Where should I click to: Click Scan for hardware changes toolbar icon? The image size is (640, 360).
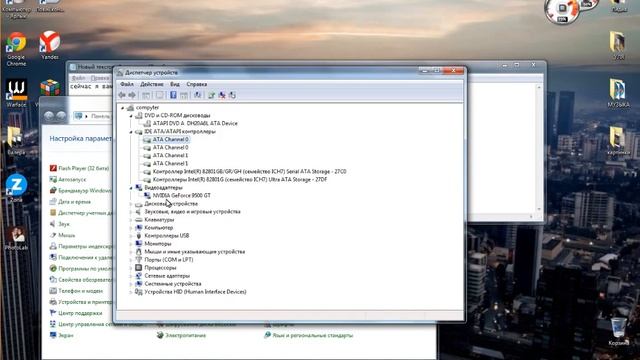tap(198, 95)
